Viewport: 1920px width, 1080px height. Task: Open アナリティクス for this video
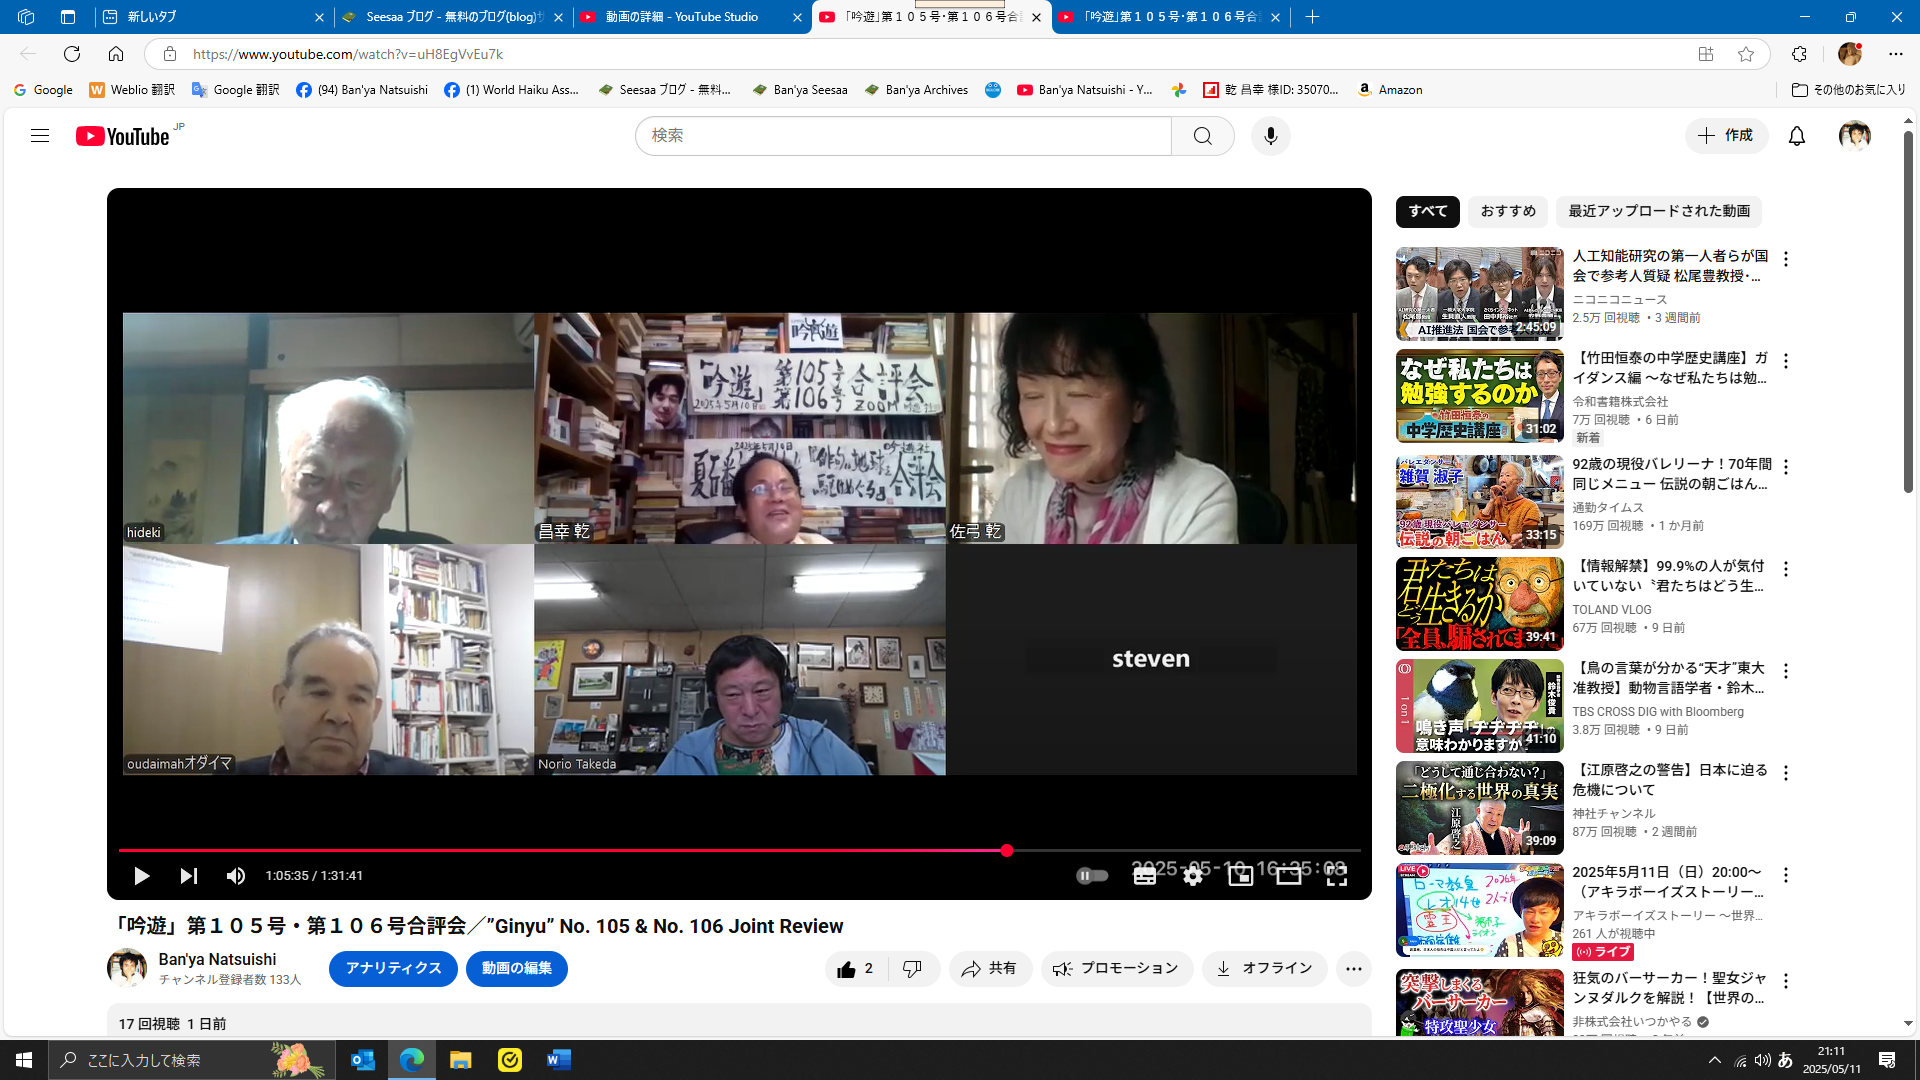pyautogui.click(x=392, y=968)
